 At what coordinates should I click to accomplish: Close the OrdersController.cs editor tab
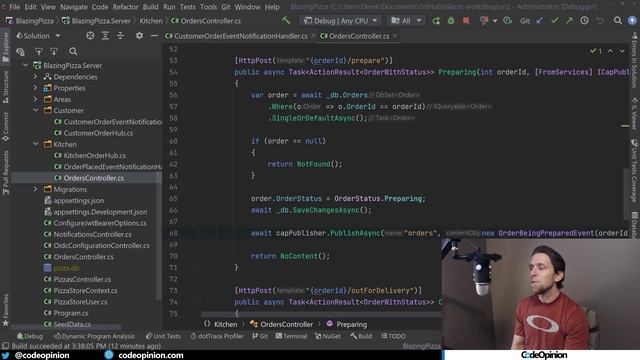pyautogui.click(x=395, y=36)
